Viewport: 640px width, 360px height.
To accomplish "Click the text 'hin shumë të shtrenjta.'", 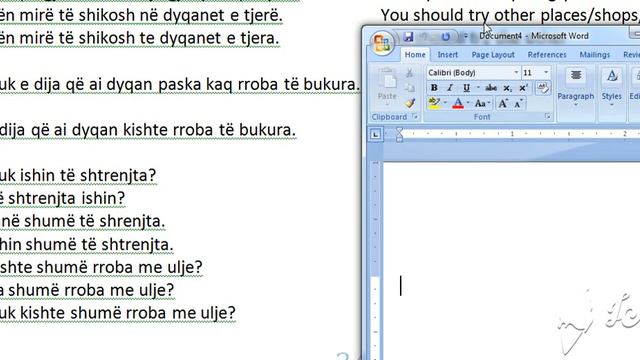I will click(x=87, y=245).
